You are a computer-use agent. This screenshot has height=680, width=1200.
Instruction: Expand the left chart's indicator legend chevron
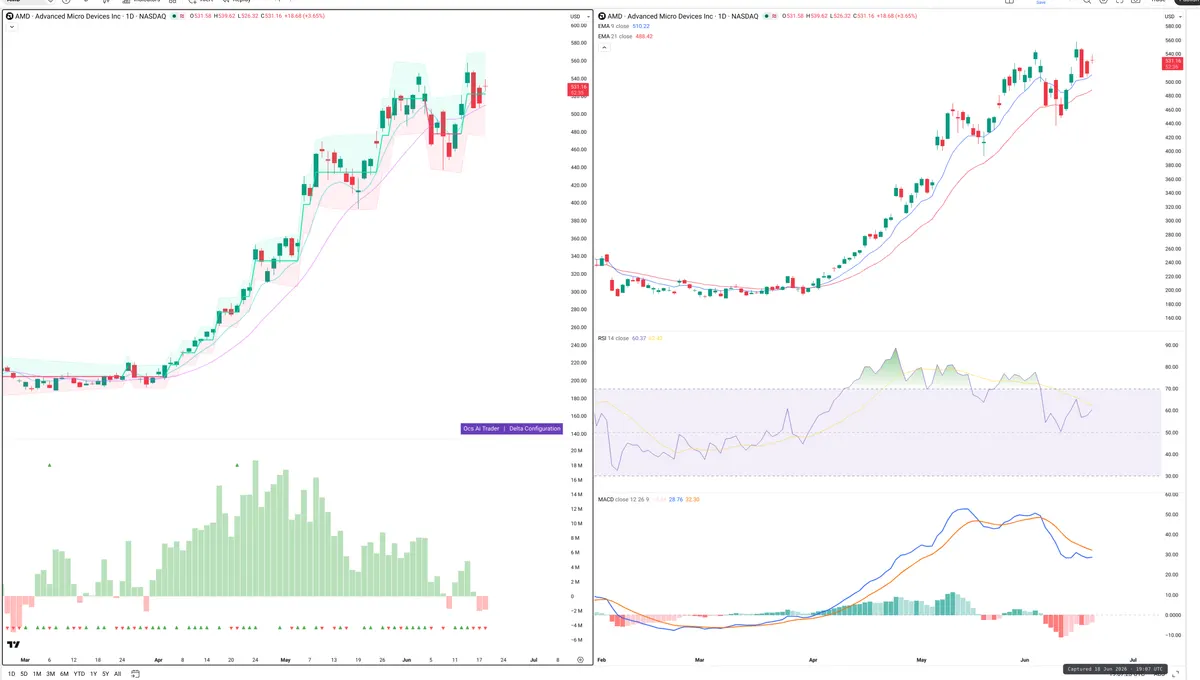[10, 27]
